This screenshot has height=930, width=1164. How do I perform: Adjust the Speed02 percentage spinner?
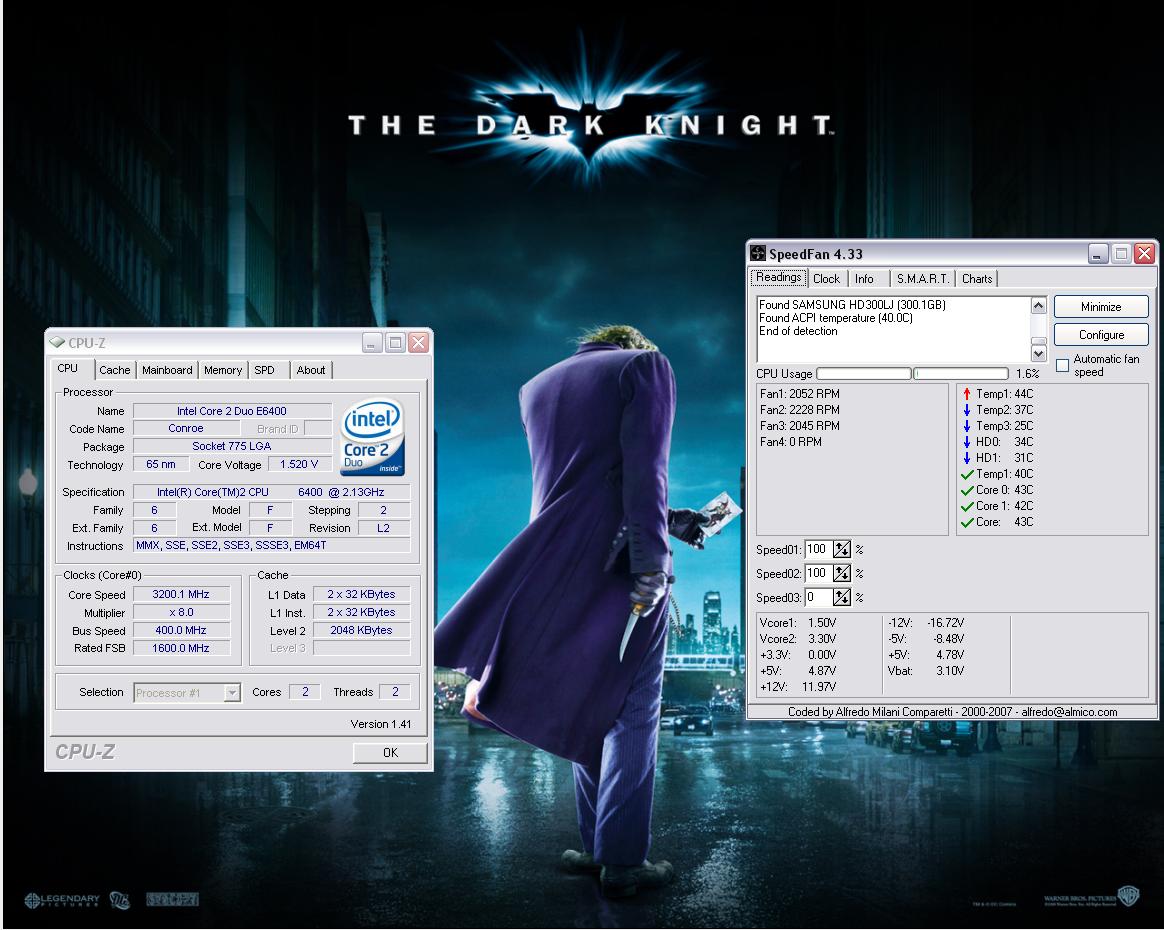click(842, 573)
